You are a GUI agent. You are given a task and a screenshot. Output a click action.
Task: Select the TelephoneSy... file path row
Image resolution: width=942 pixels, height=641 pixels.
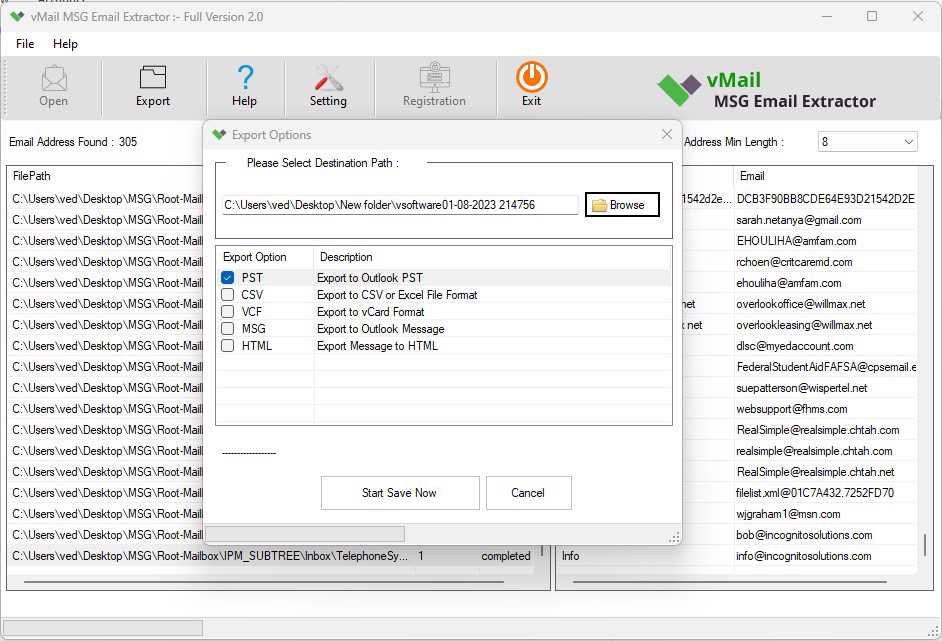210,556
